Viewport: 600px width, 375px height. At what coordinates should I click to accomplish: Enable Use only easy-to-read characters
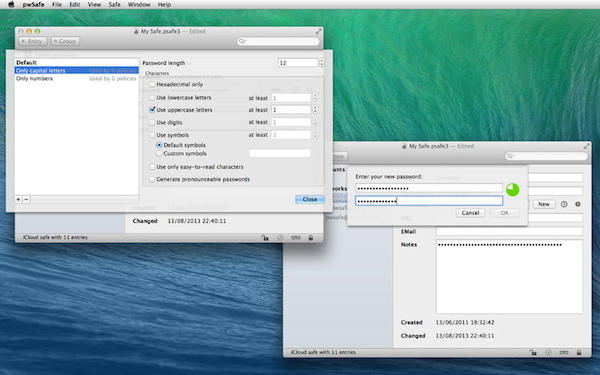click(152, 167)
